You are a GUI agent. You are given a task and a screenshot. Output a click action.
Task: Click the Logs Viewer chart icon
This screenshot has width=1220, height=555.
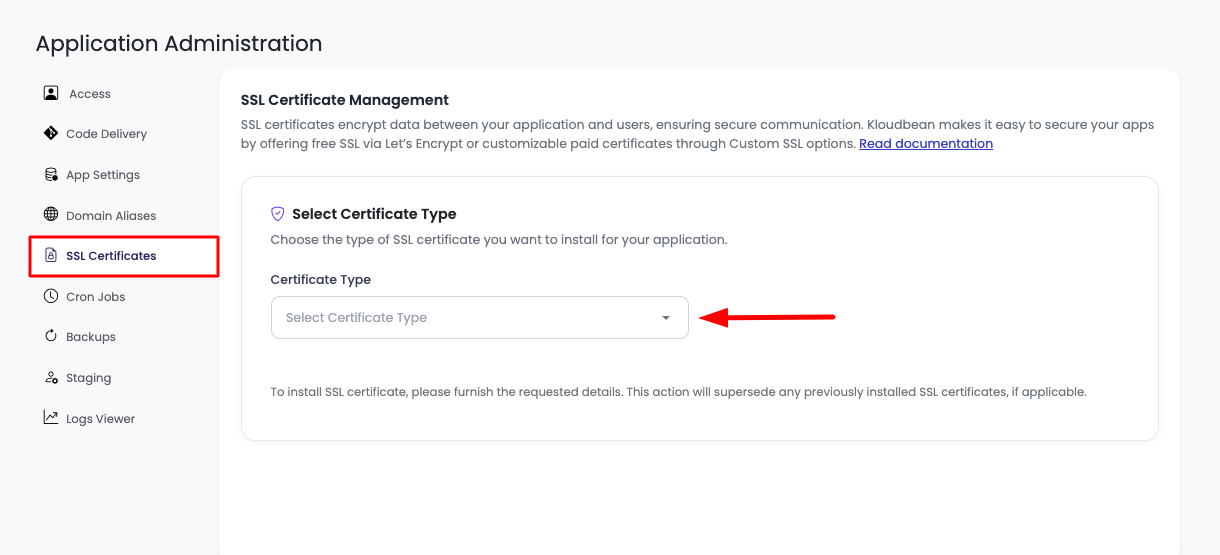[51, 418]
